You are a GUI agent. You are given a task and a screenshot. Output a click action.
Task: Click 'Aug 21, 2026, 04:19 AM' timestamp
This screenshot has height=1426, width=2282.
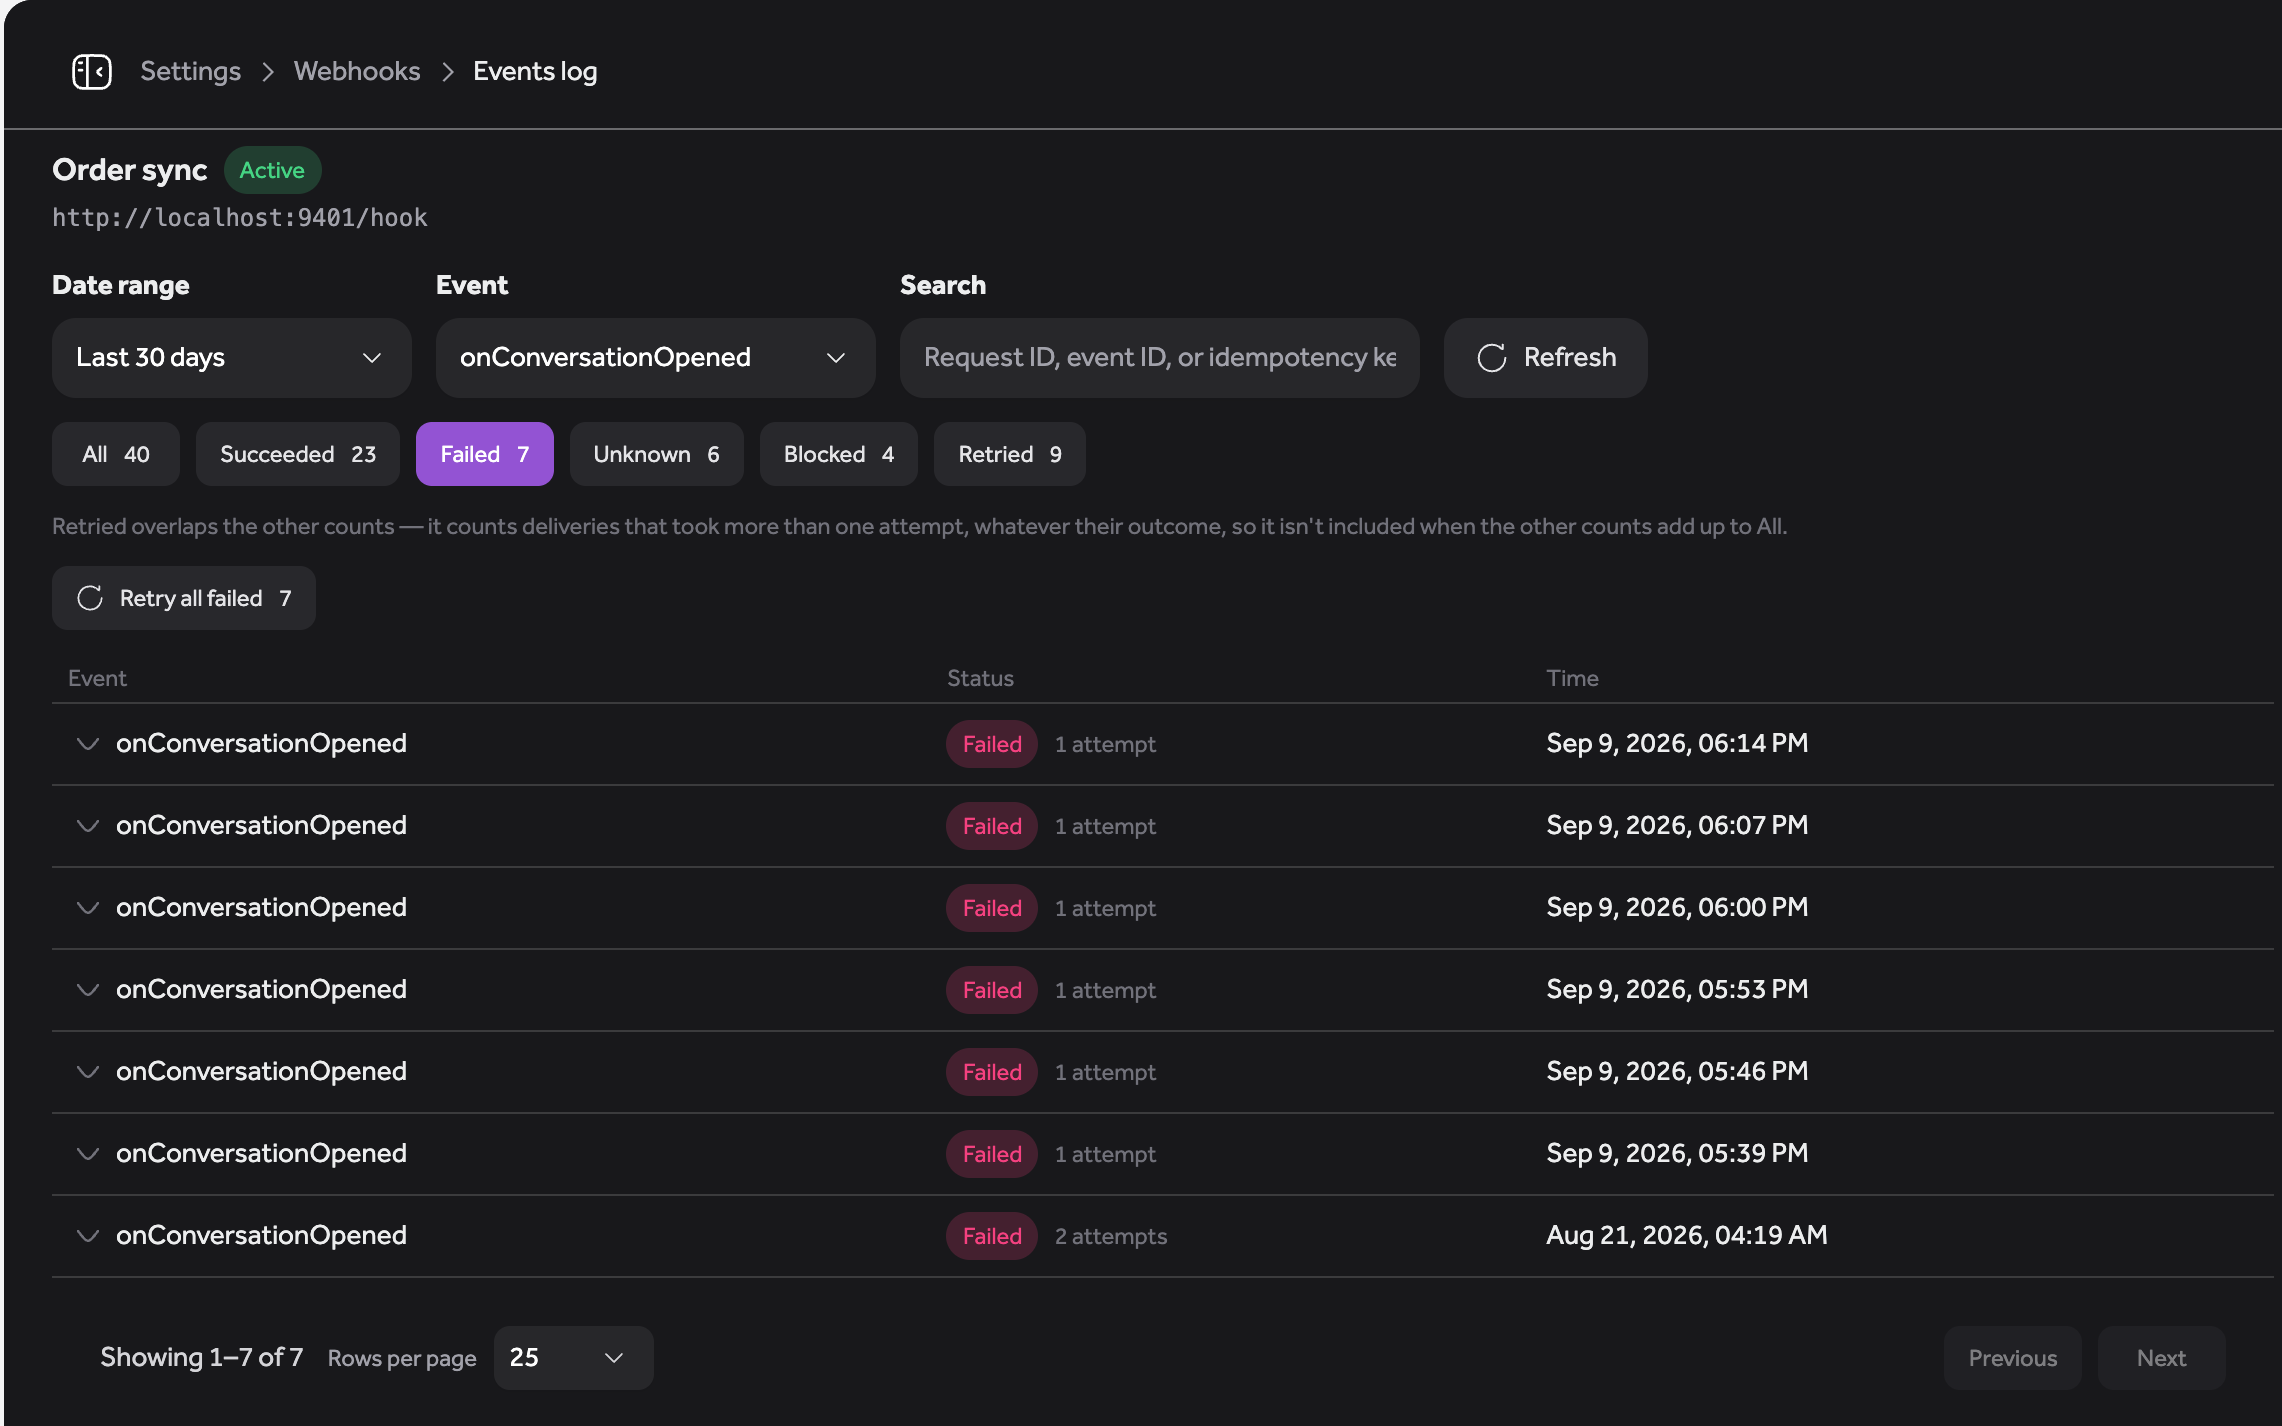(x=1687, y=1236)
